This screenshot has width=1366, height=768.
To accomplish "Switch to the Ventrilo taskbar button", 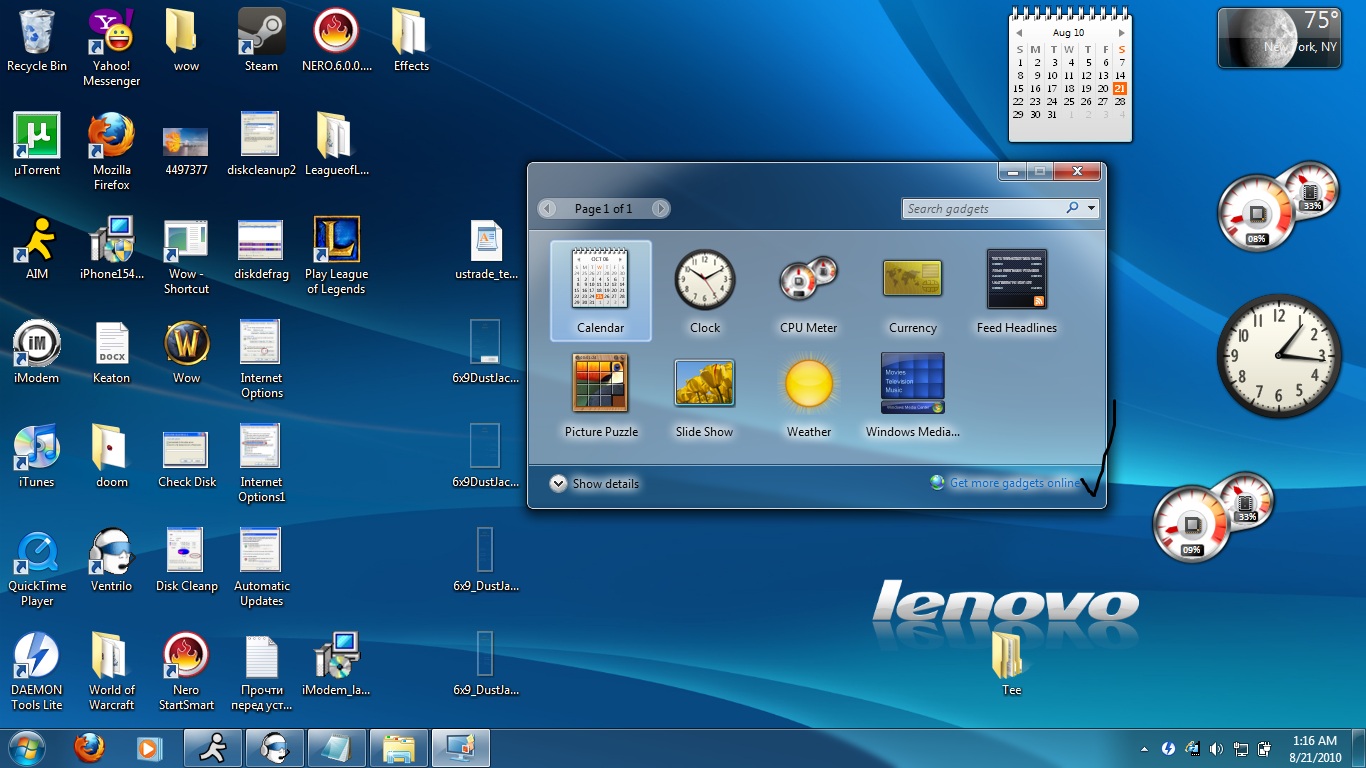I will point(275,748).
